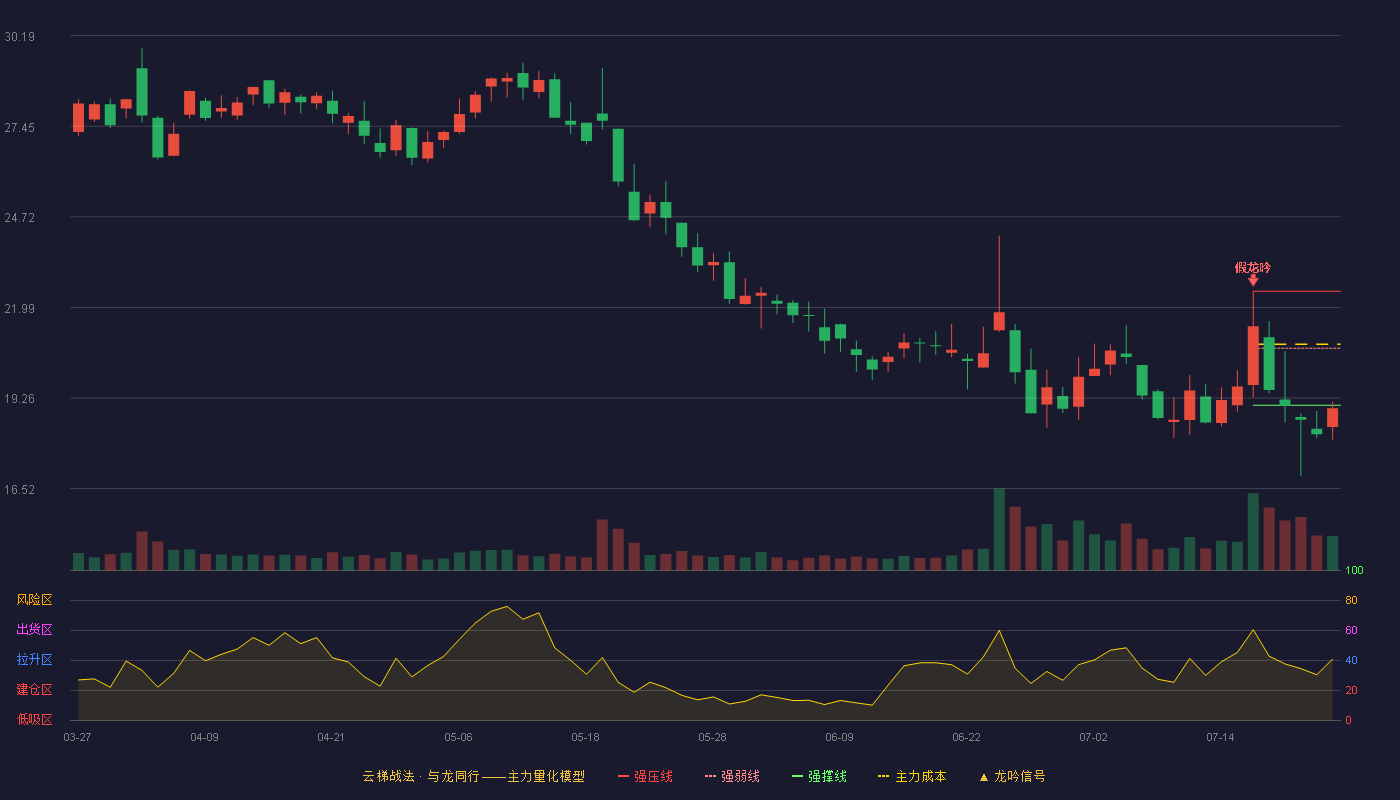Click the yellow dashed 主力成本 line on chart

(1299, 344)
